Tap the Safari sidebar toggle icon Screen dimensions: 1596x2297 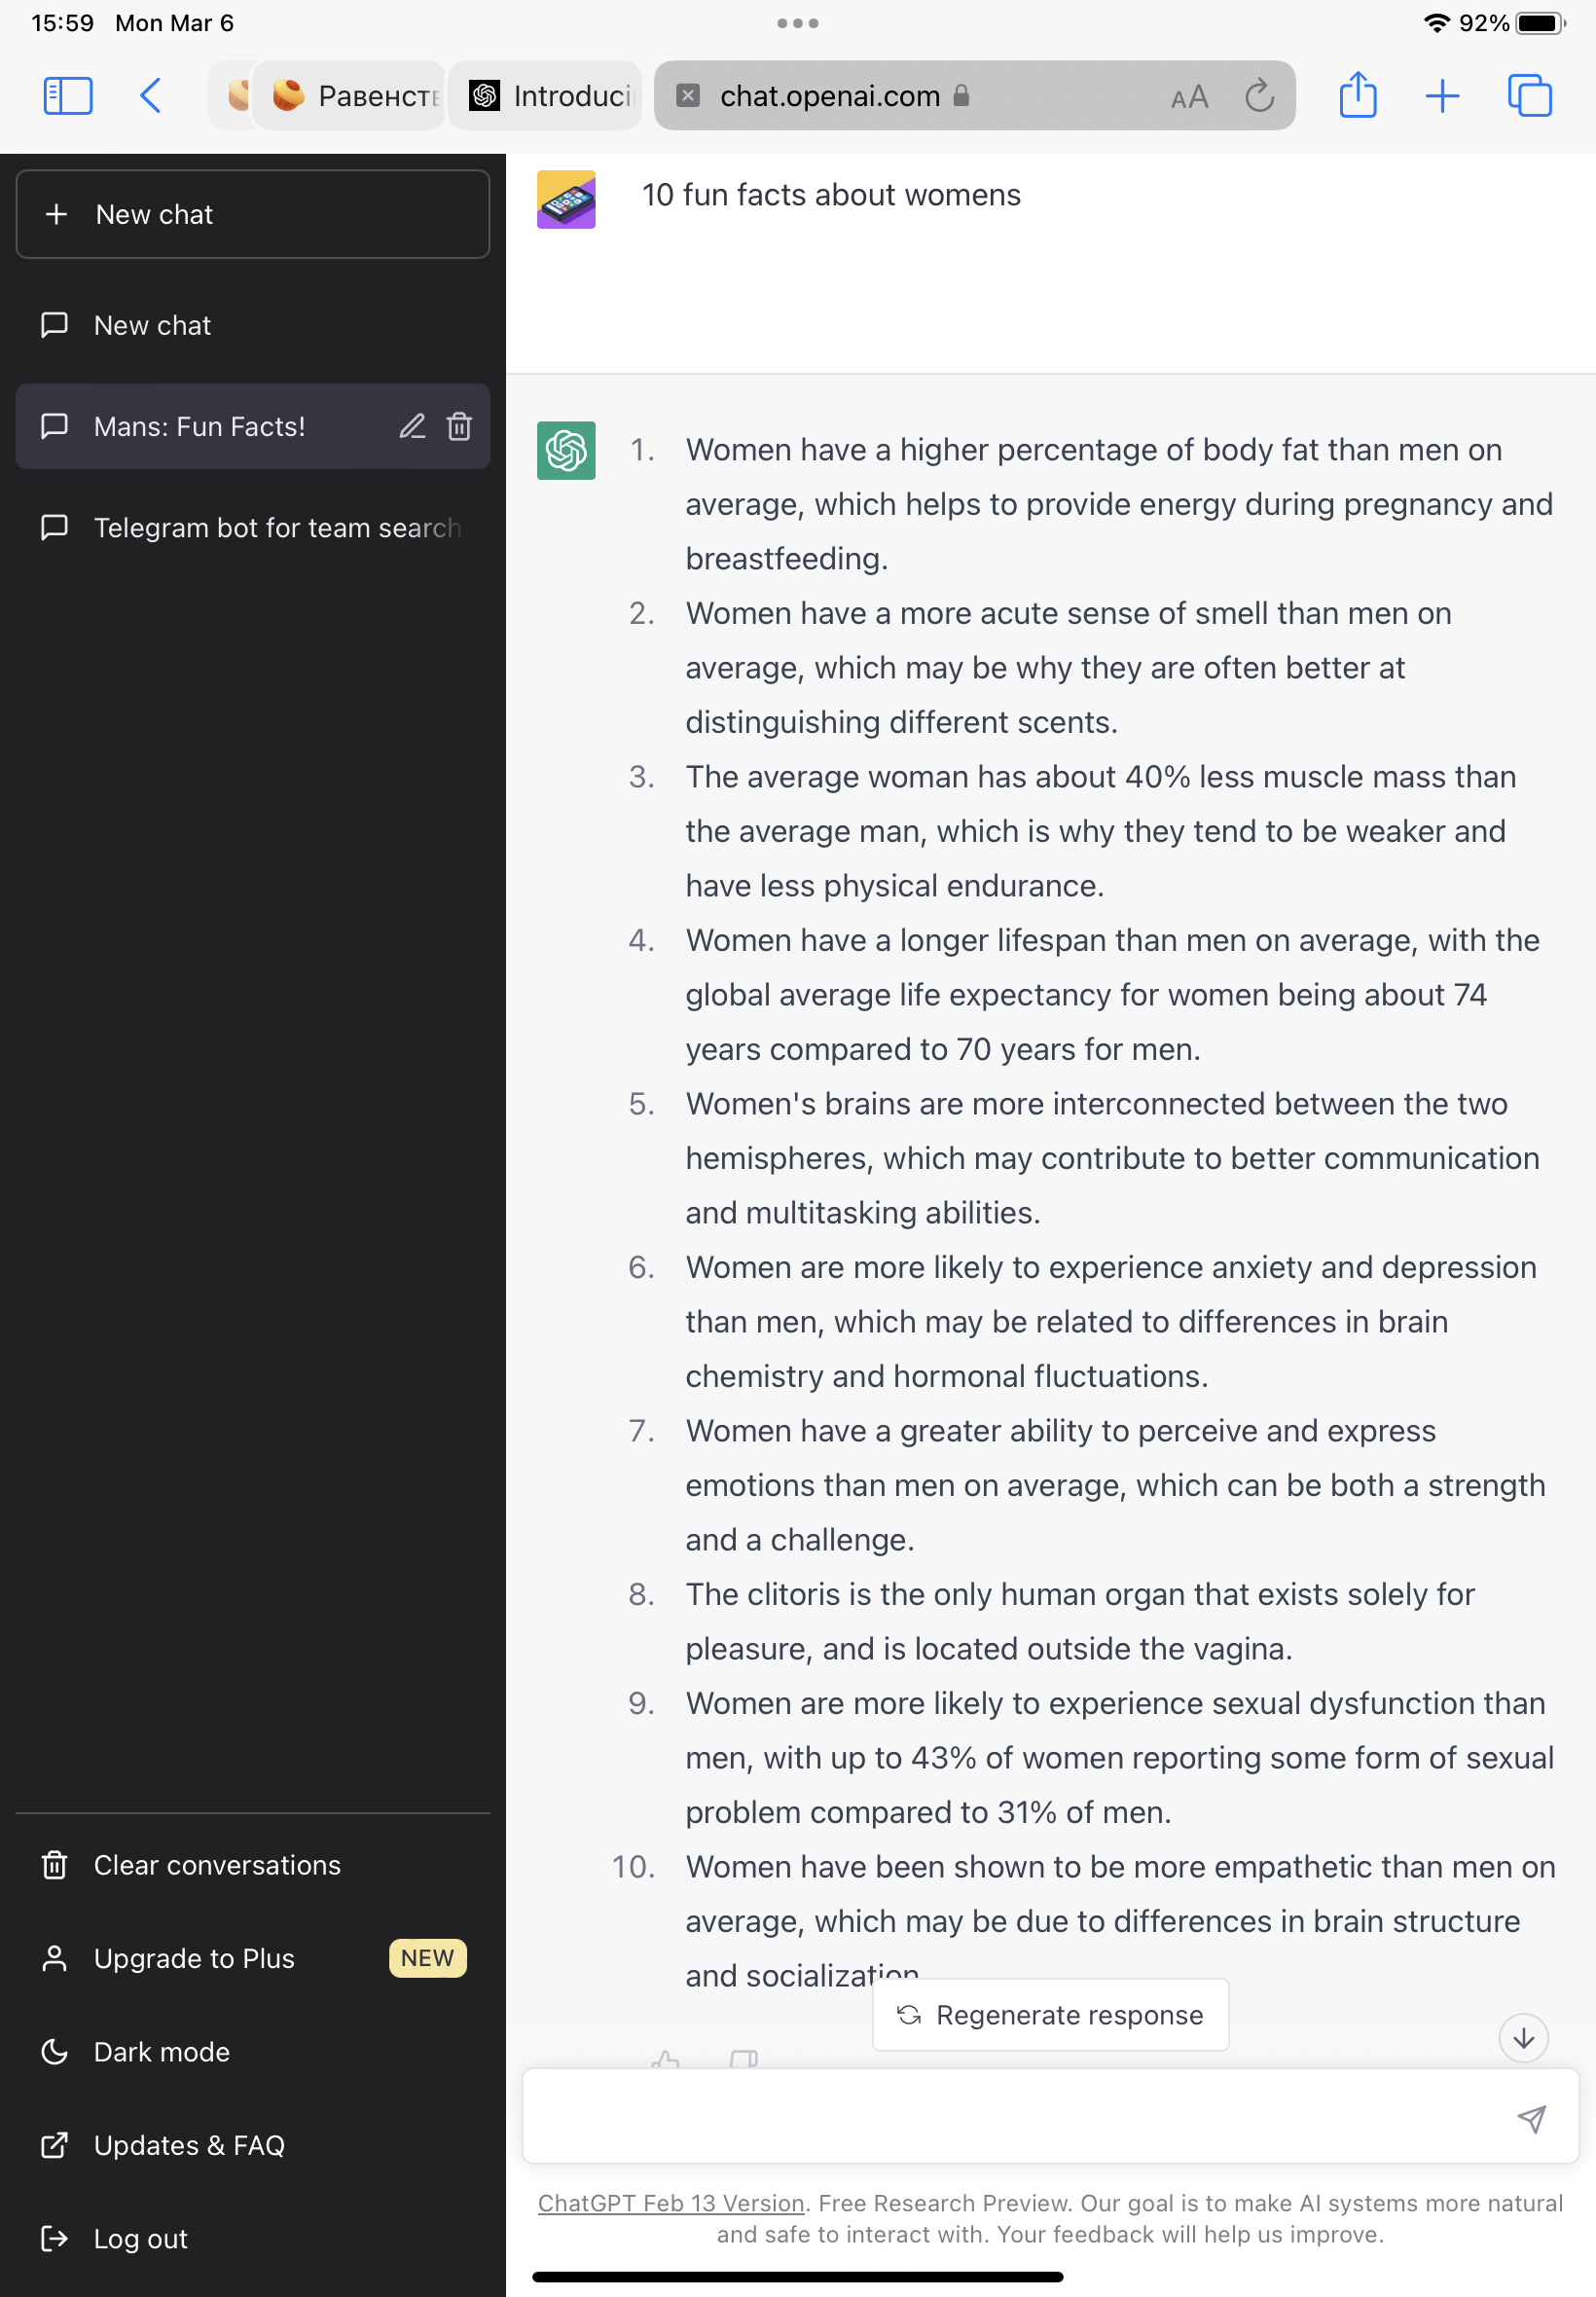[x=68, y=96]
